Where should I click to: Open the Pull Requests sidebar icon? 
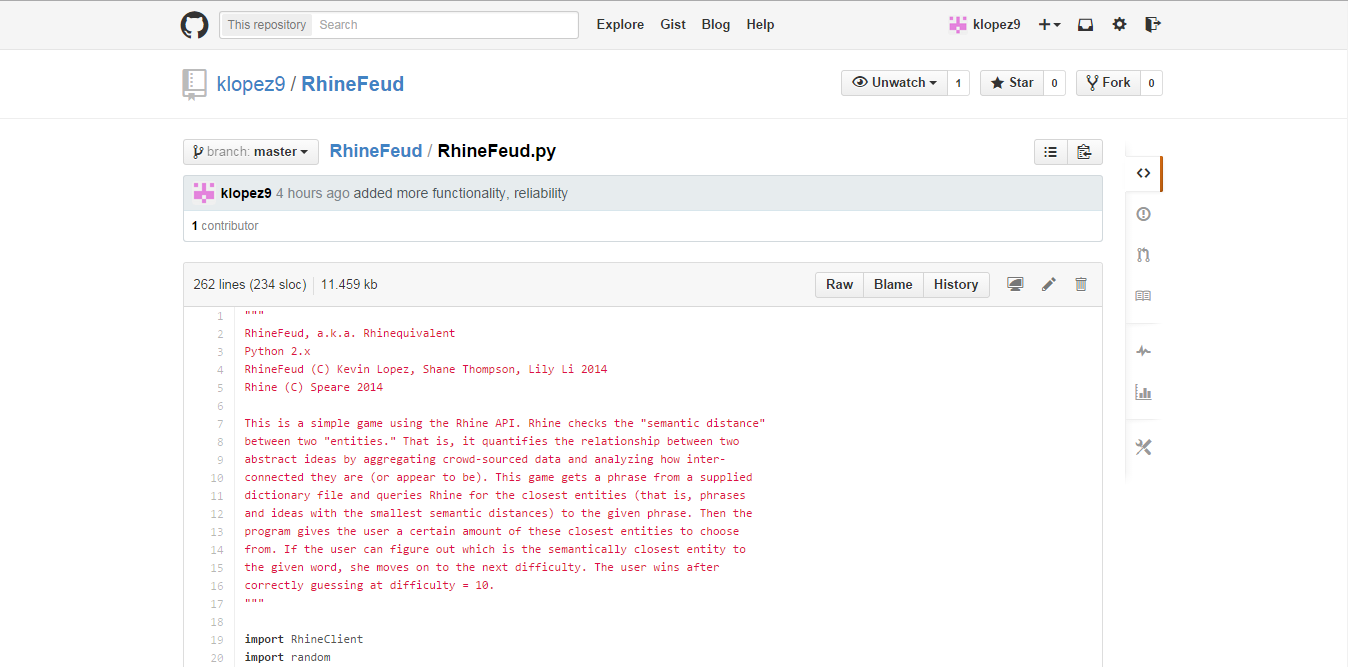pyautogui.click(x=1143, y=255)
